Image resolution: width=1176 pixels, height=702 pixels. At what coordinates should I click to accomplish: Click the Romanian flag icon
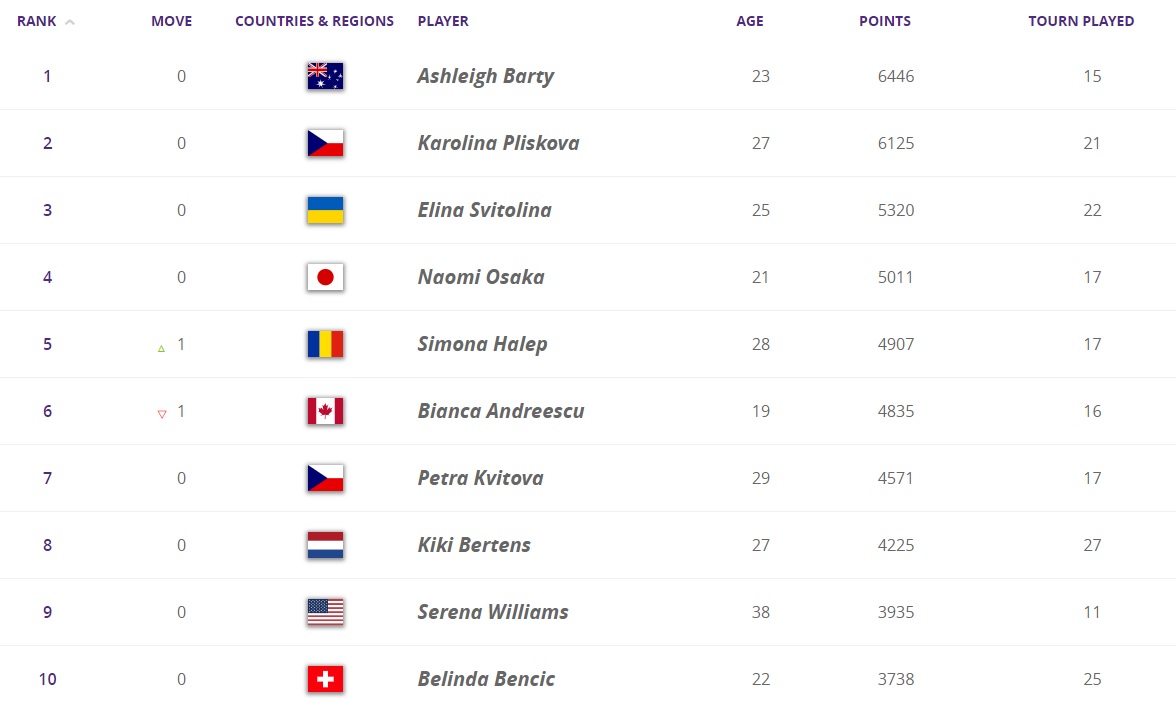[x=325, y=344]
